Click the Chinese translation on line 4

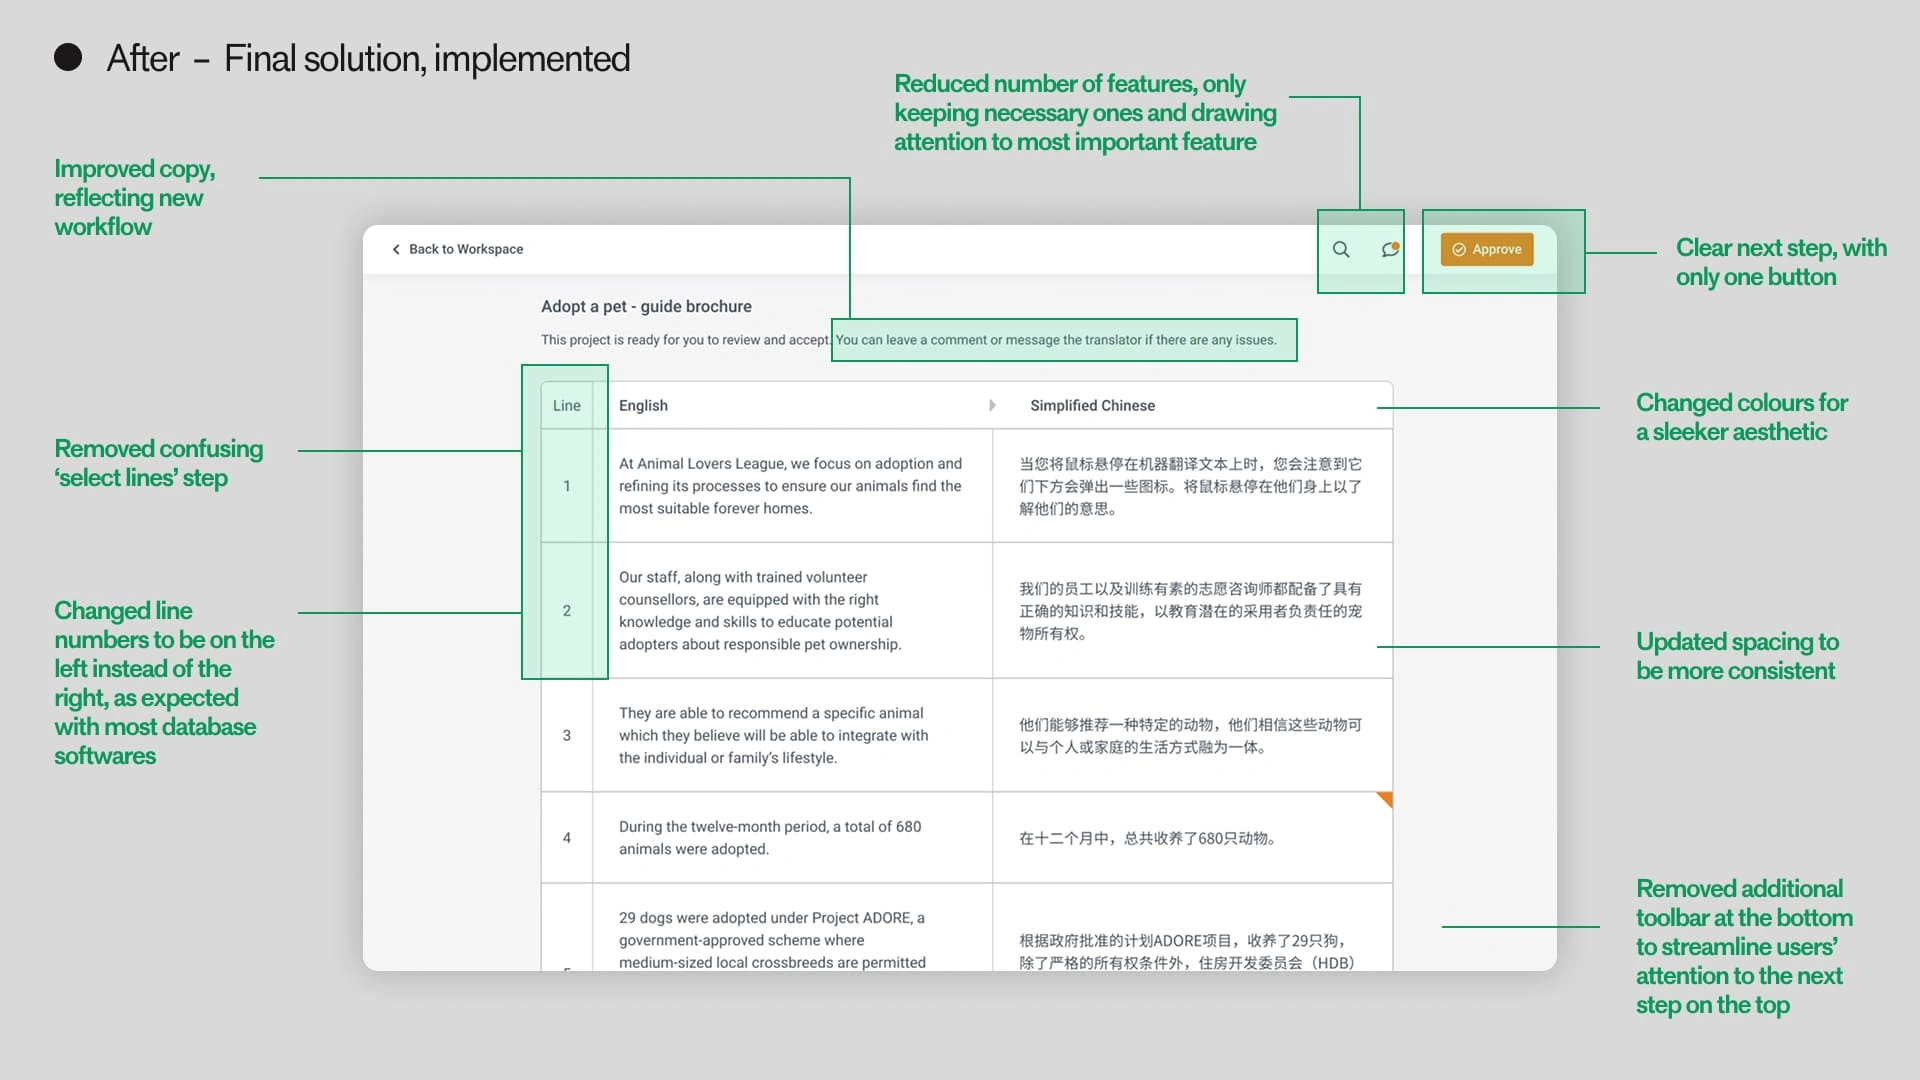click(x=1147, y=838)
